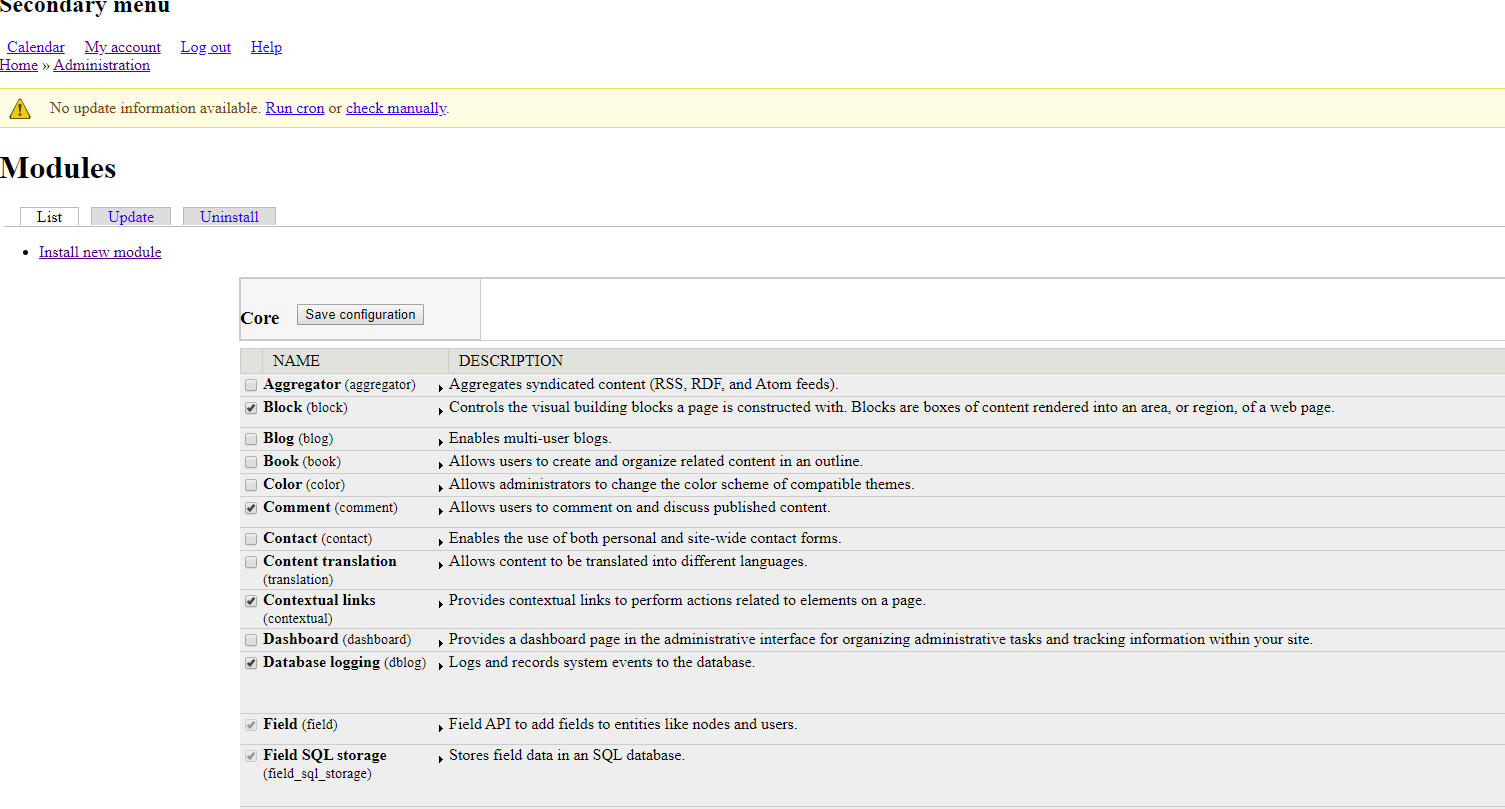Tick the Dashboard module checkbox
The height and width of the screenshot is (809, 1505).
coord(251,640)
